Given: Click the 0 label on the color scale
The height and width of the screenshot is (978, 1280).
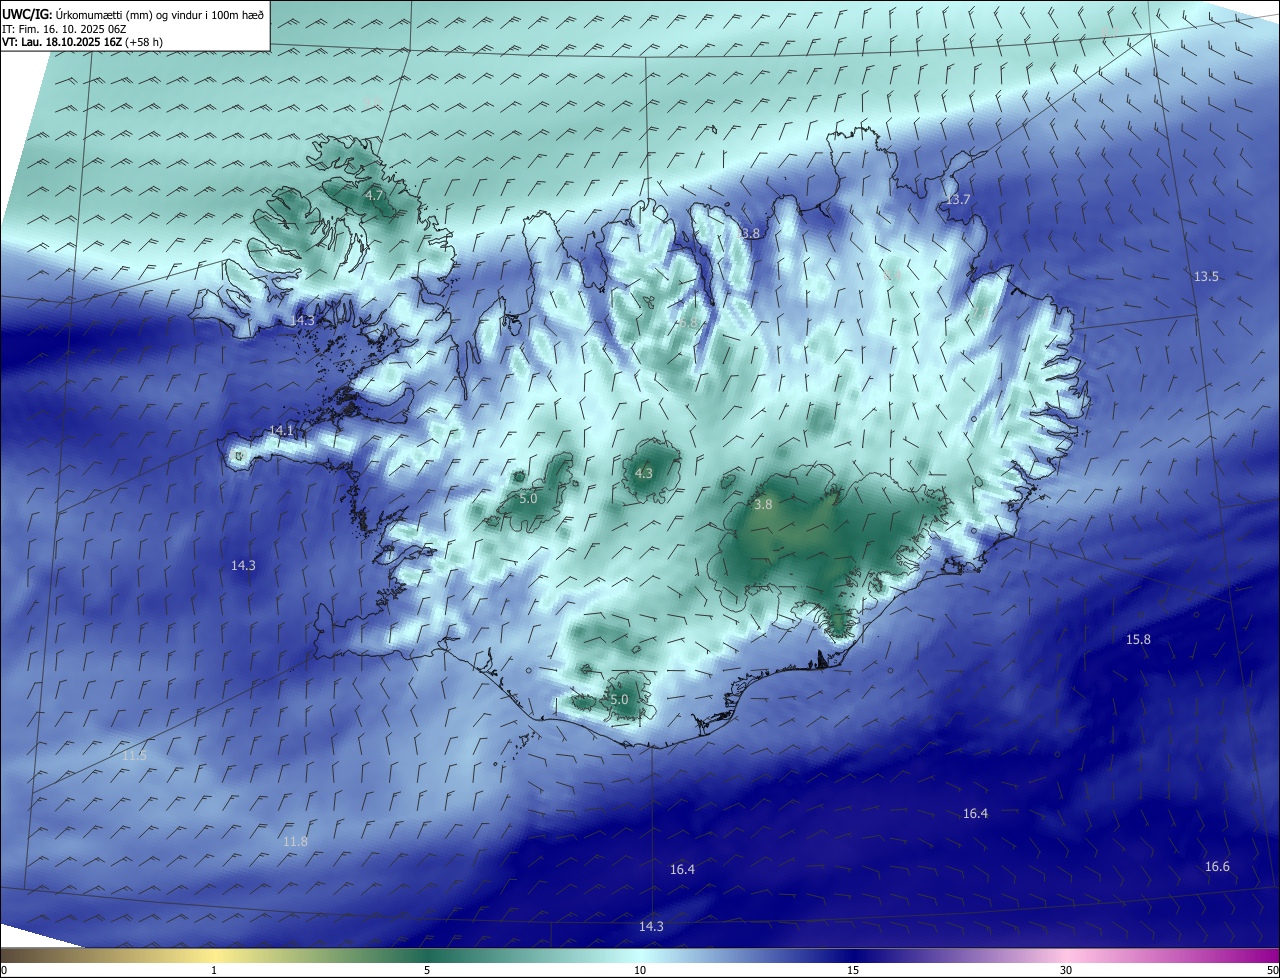Looking at the screenshot, I should pyautogui.click(x=4, y=970).
